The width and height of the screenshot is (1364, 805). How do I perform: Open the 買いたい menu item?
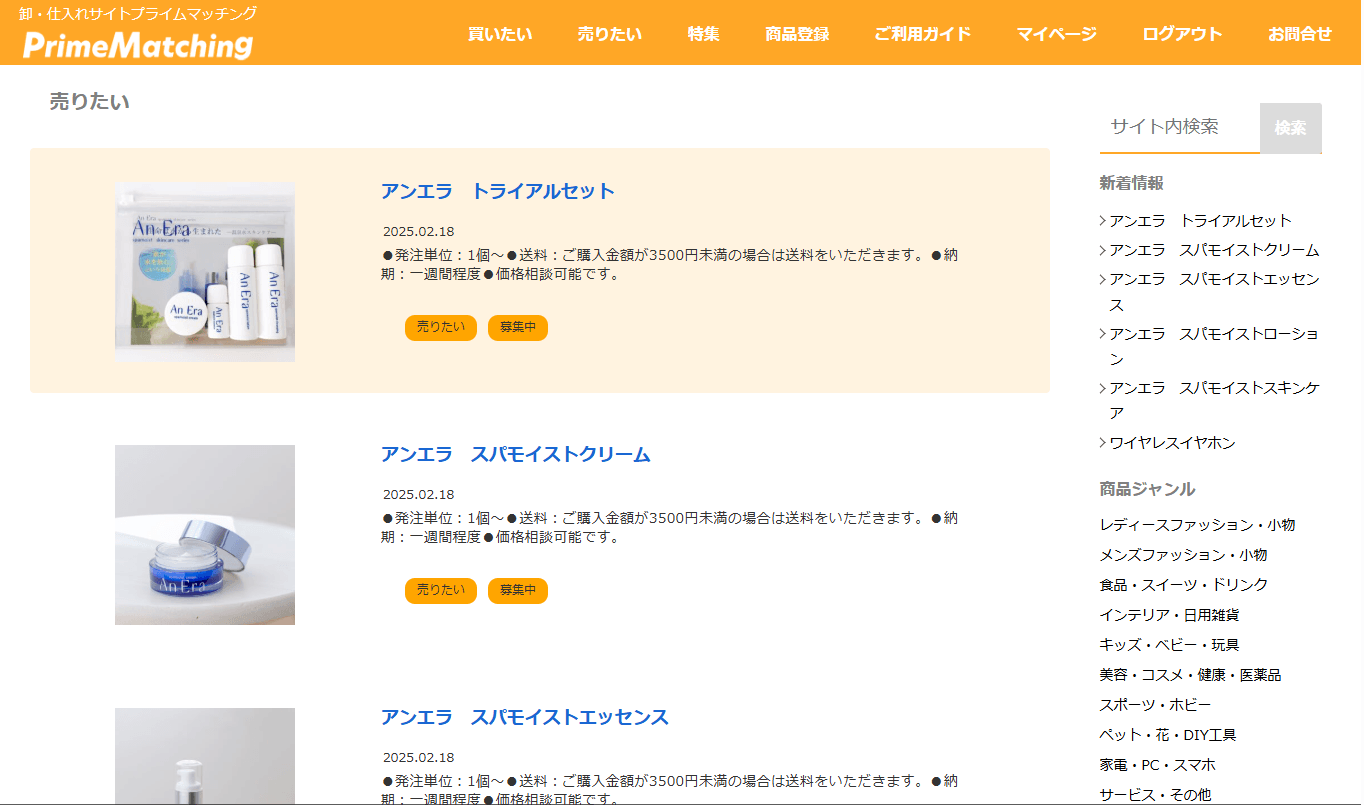(500, 34)
